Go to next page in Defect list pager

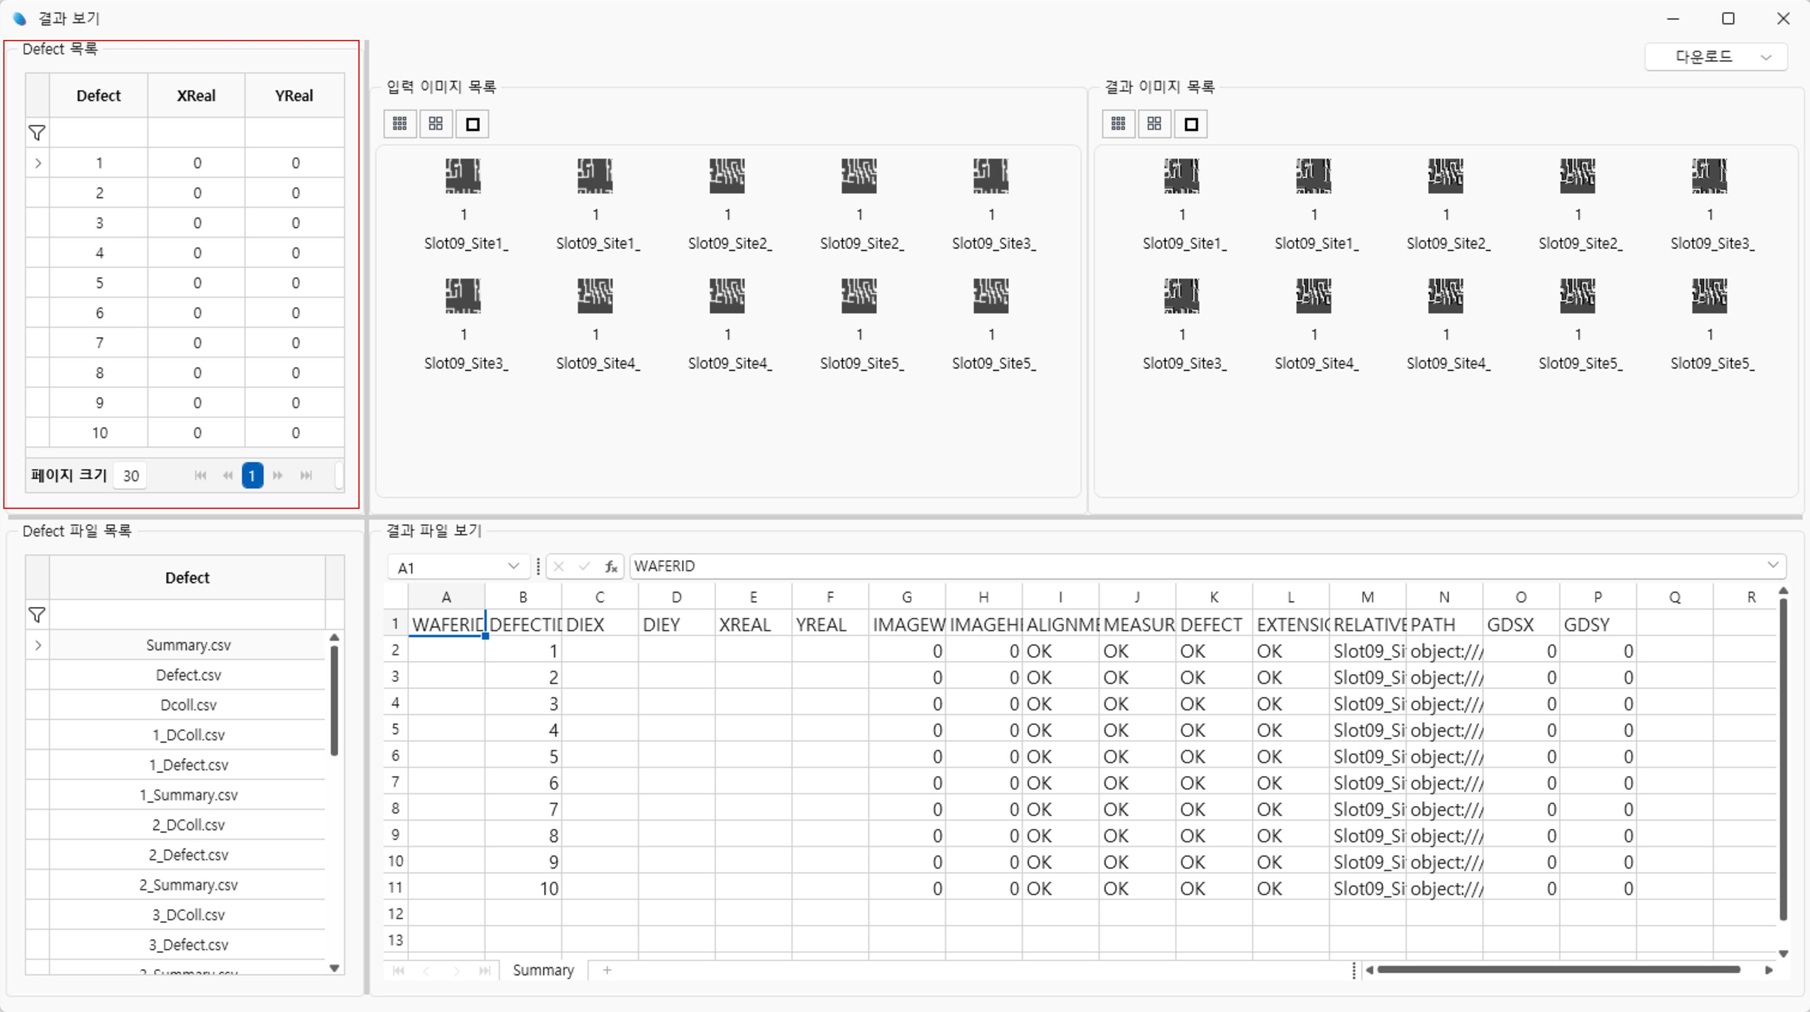pos(278,476)
